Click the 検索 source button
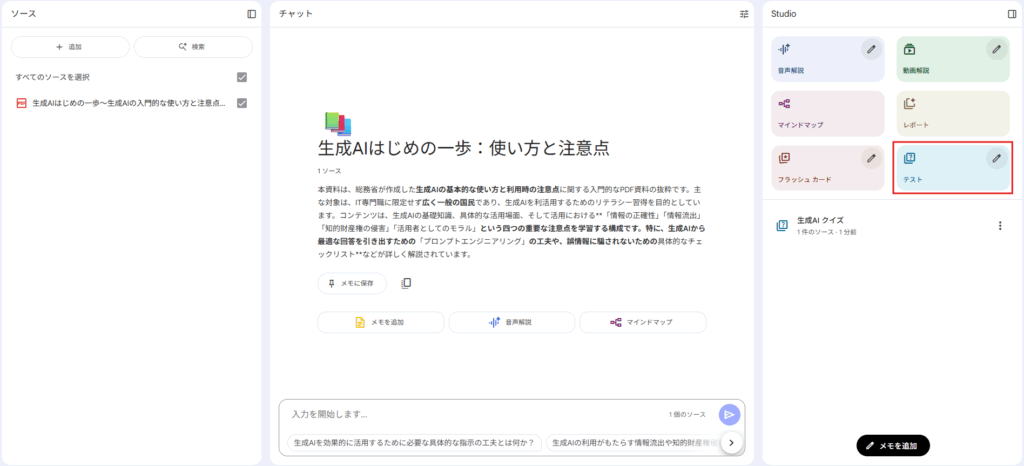Screen dimensions: 1024x466 192,47
